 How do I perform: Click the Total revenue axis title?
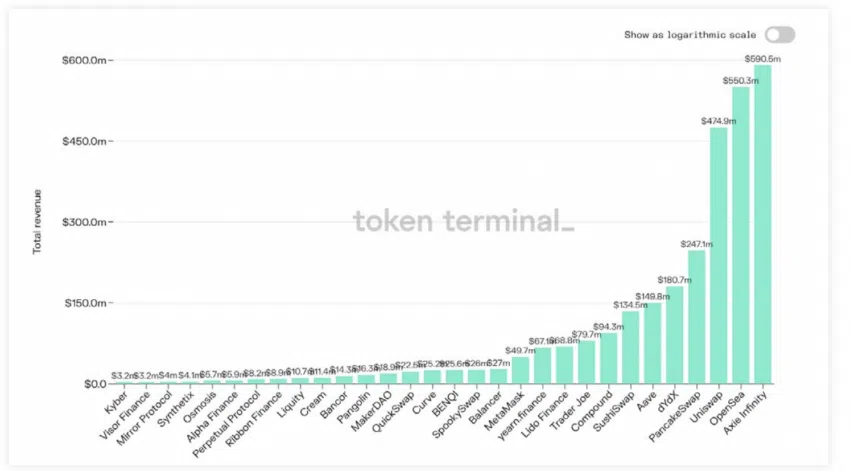(x=37, y=222)
